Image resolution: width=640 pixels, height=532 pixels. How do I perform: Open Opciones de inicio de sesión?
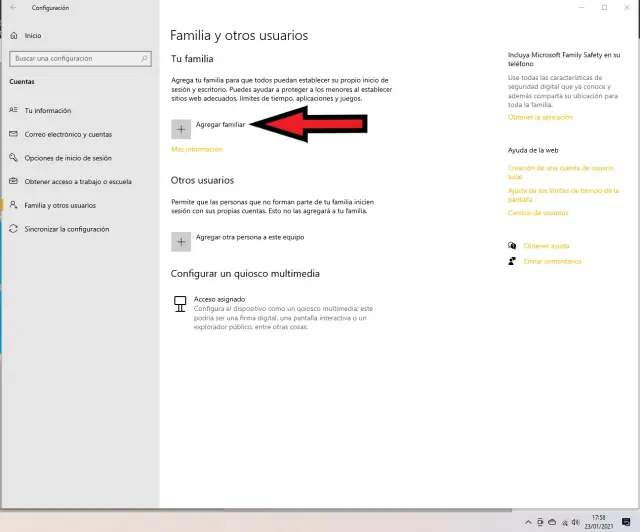[67, 158]
